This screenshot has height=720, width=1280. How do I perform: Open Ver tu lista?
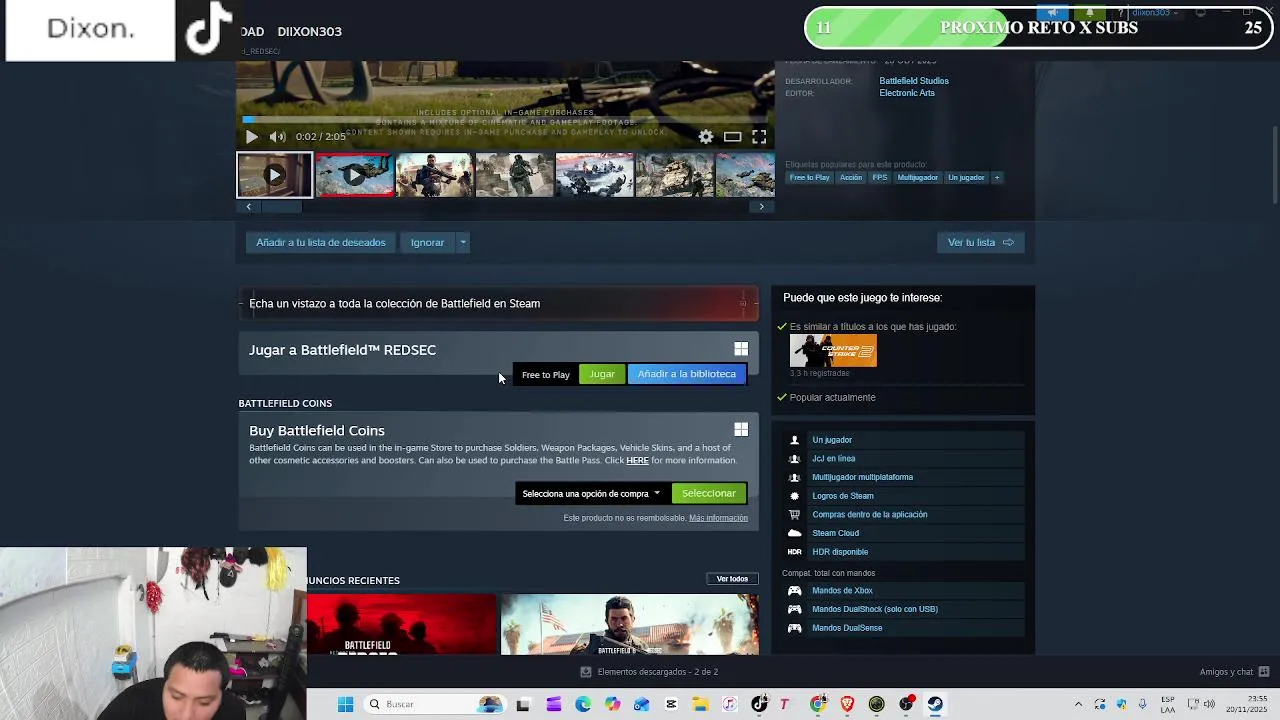coord(980,242)
